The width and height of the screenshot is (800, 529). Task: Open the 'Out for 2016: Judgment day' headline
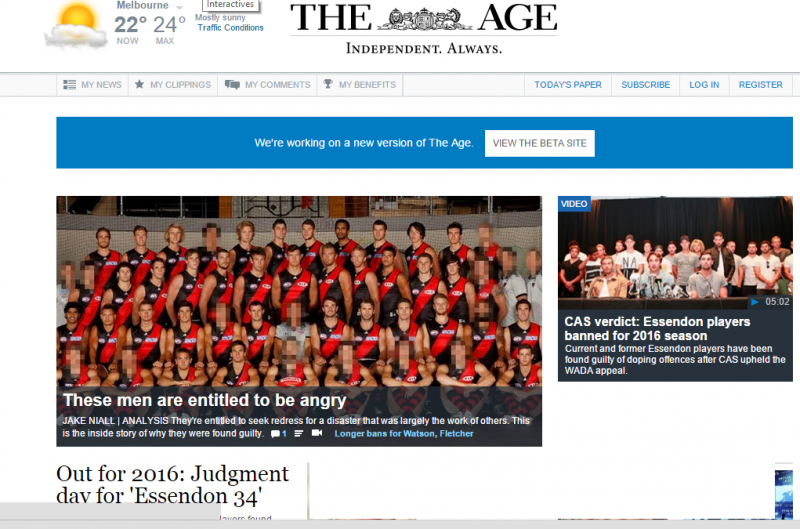(172, 484)
